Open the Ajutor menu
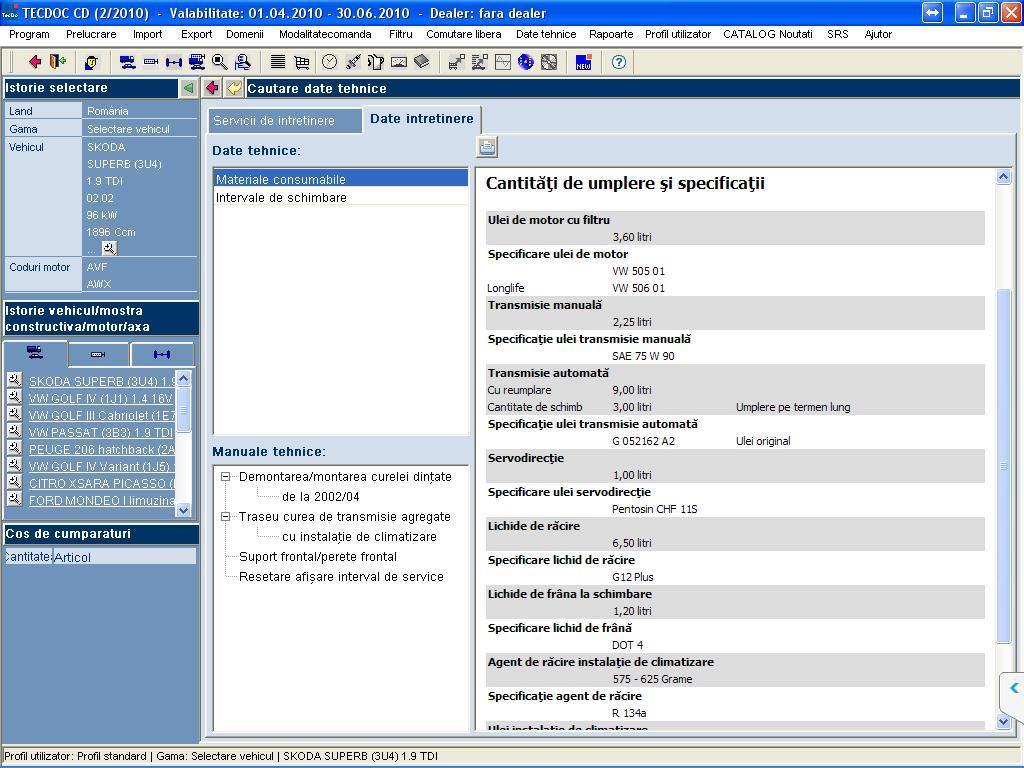 tap(878, 35)
